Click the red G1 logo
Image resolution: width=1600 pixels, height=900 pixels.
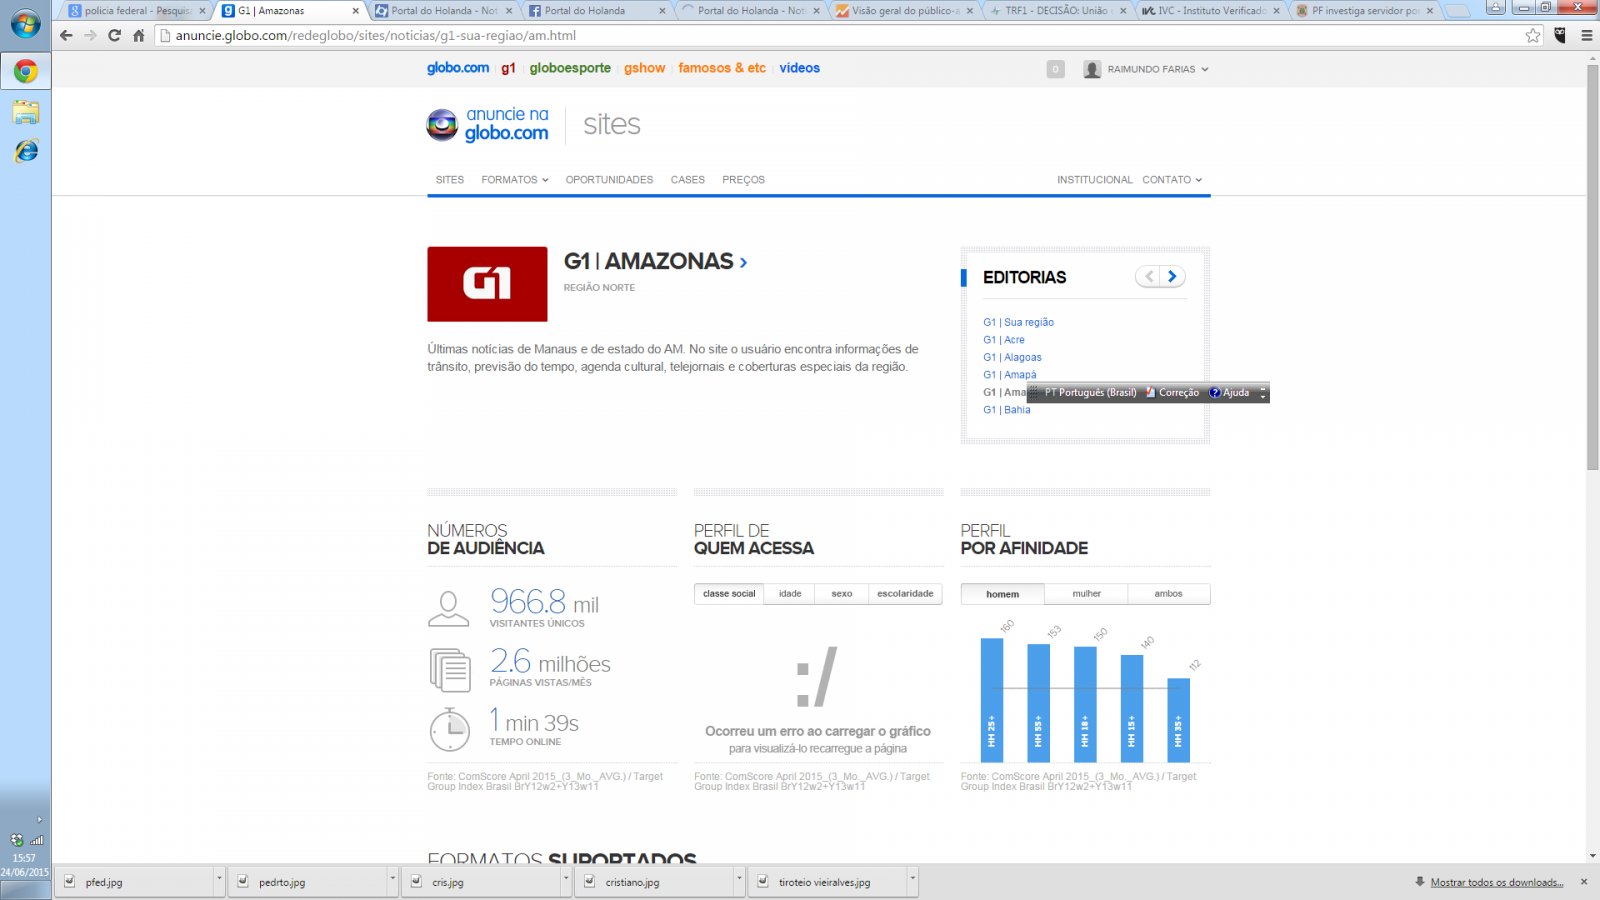pyautogui.click(x=487, y=284)
